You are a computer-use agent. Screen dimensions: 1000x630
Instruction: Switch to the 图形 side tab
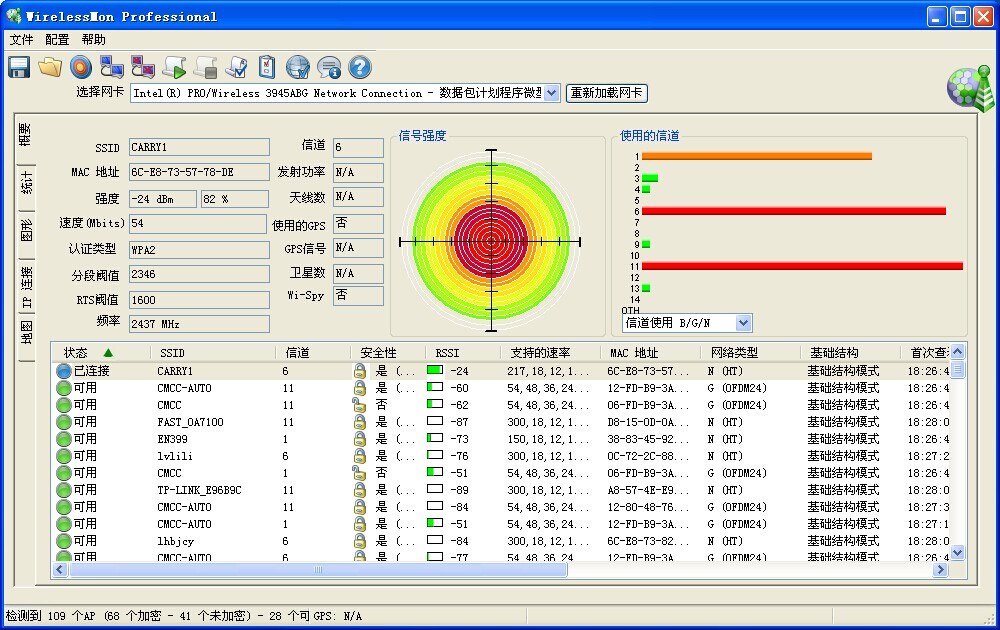point(27,231)
